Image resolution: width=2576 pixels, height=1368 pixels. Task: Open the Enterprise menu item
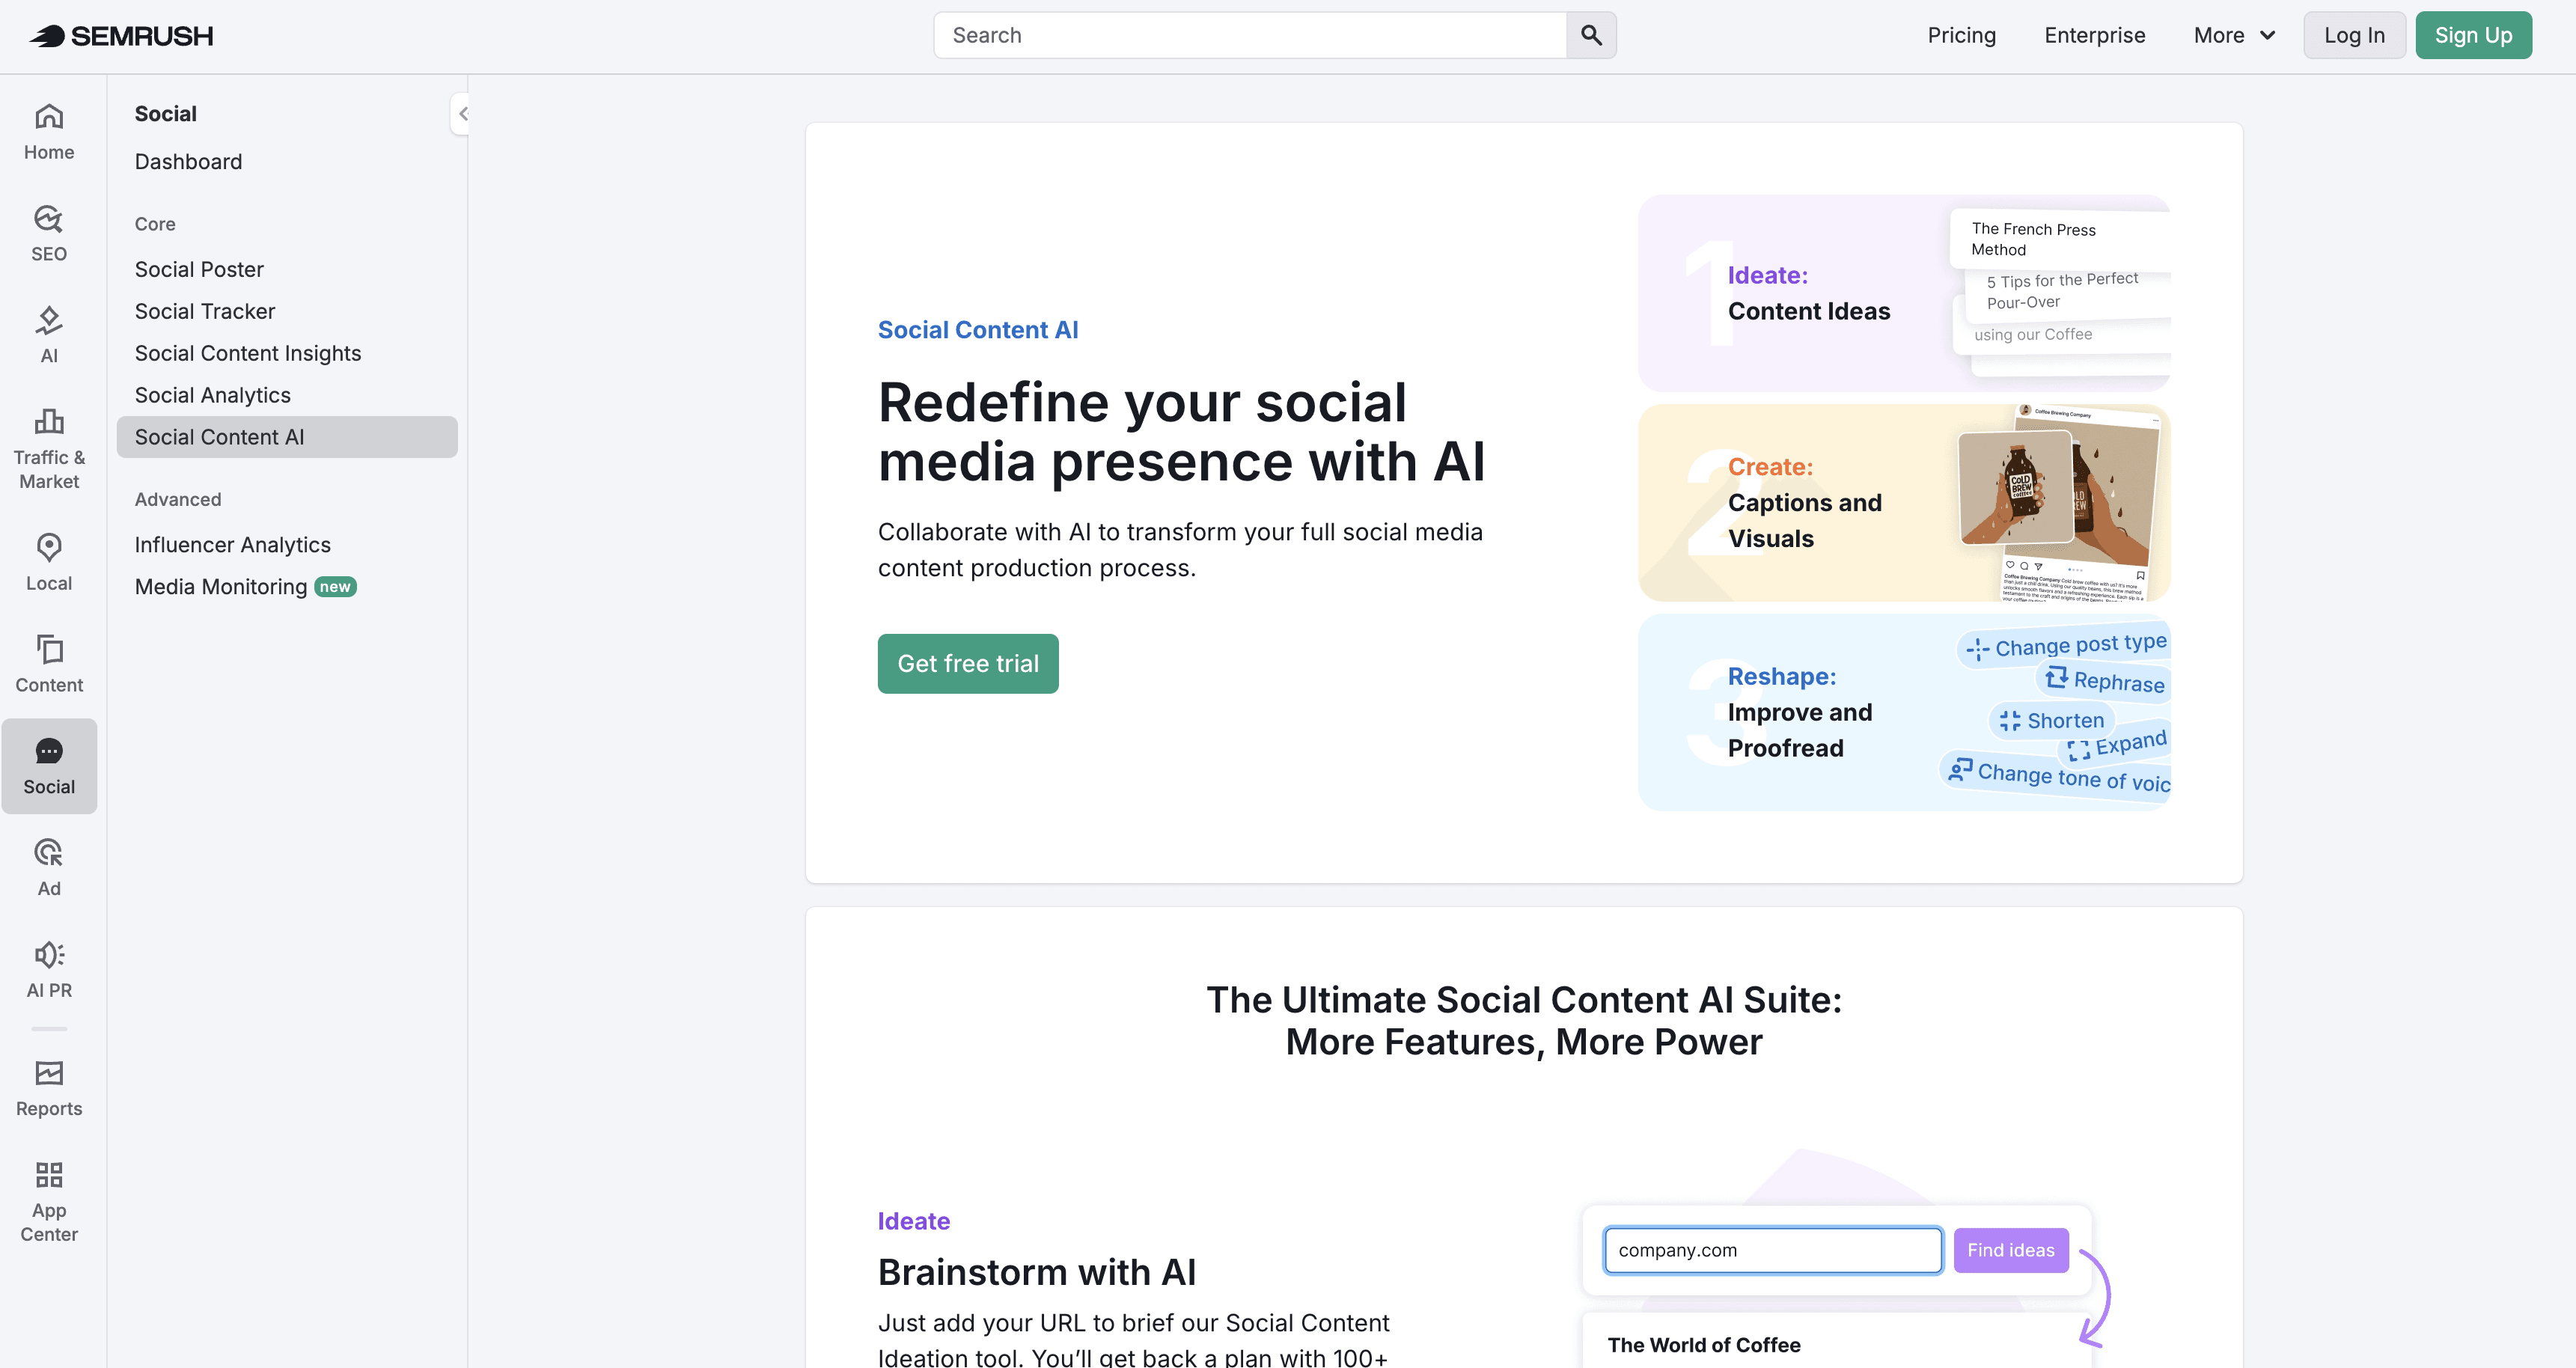coord(2094,35)
